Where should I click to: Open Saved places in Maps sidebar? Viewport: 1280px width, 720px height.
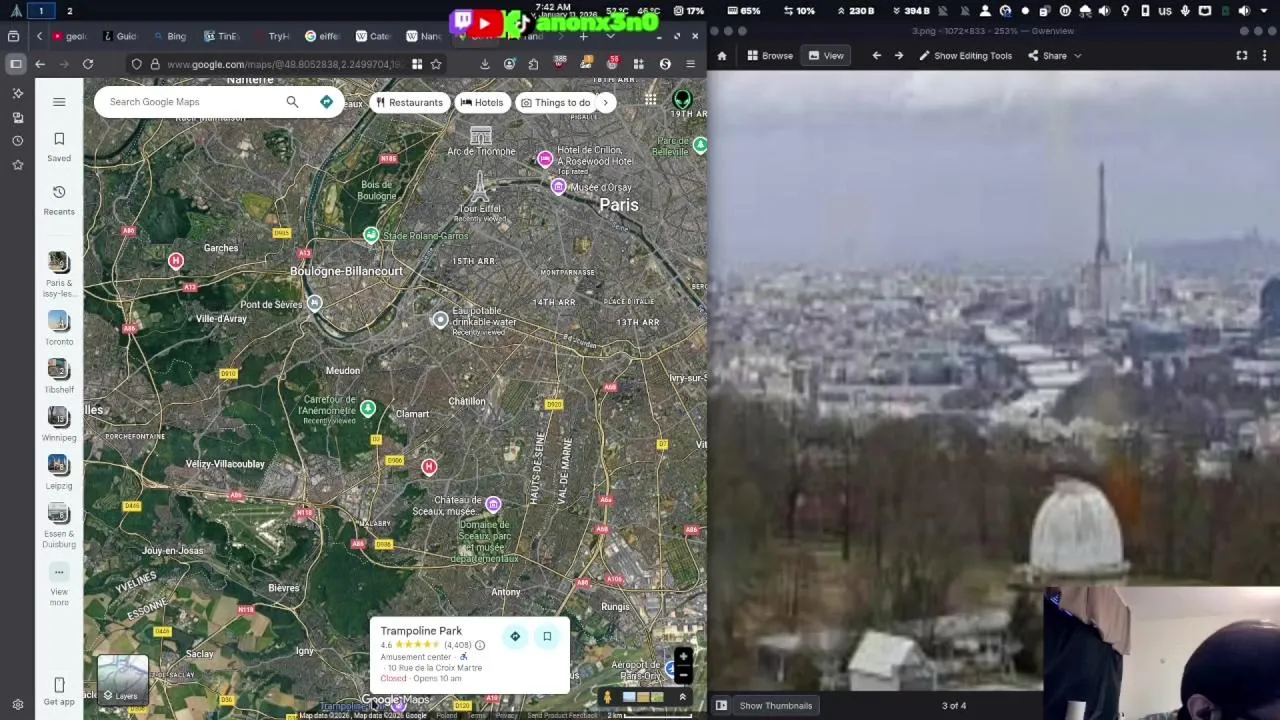click(59, 146)
